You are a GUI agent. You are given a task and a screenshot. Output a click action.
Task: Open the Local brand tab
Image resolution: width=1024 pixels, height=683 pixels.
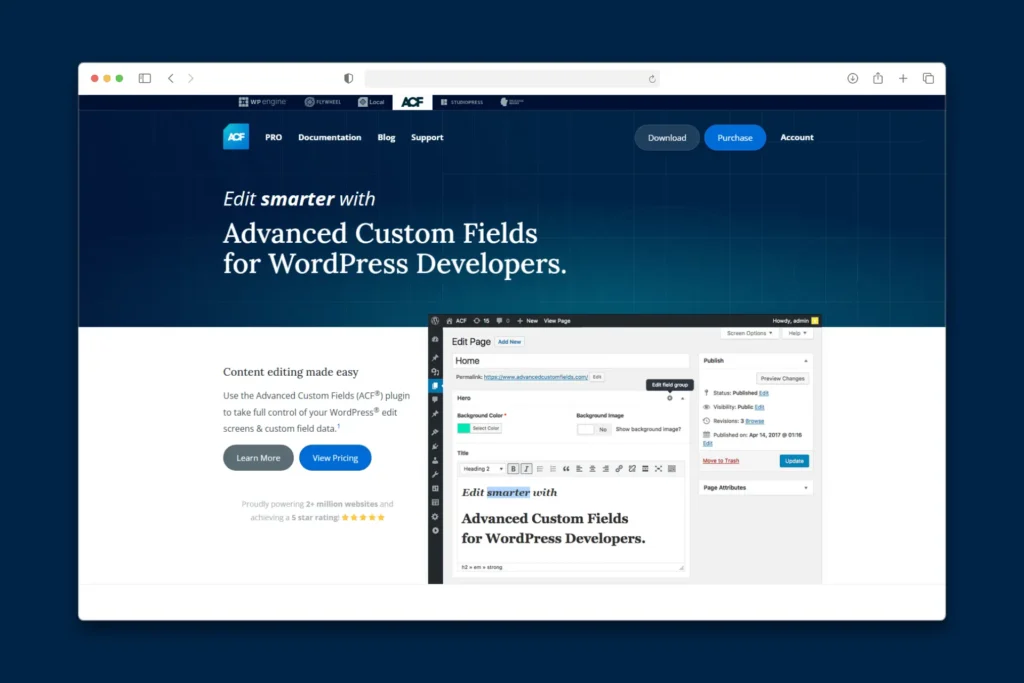coord(371,102)
